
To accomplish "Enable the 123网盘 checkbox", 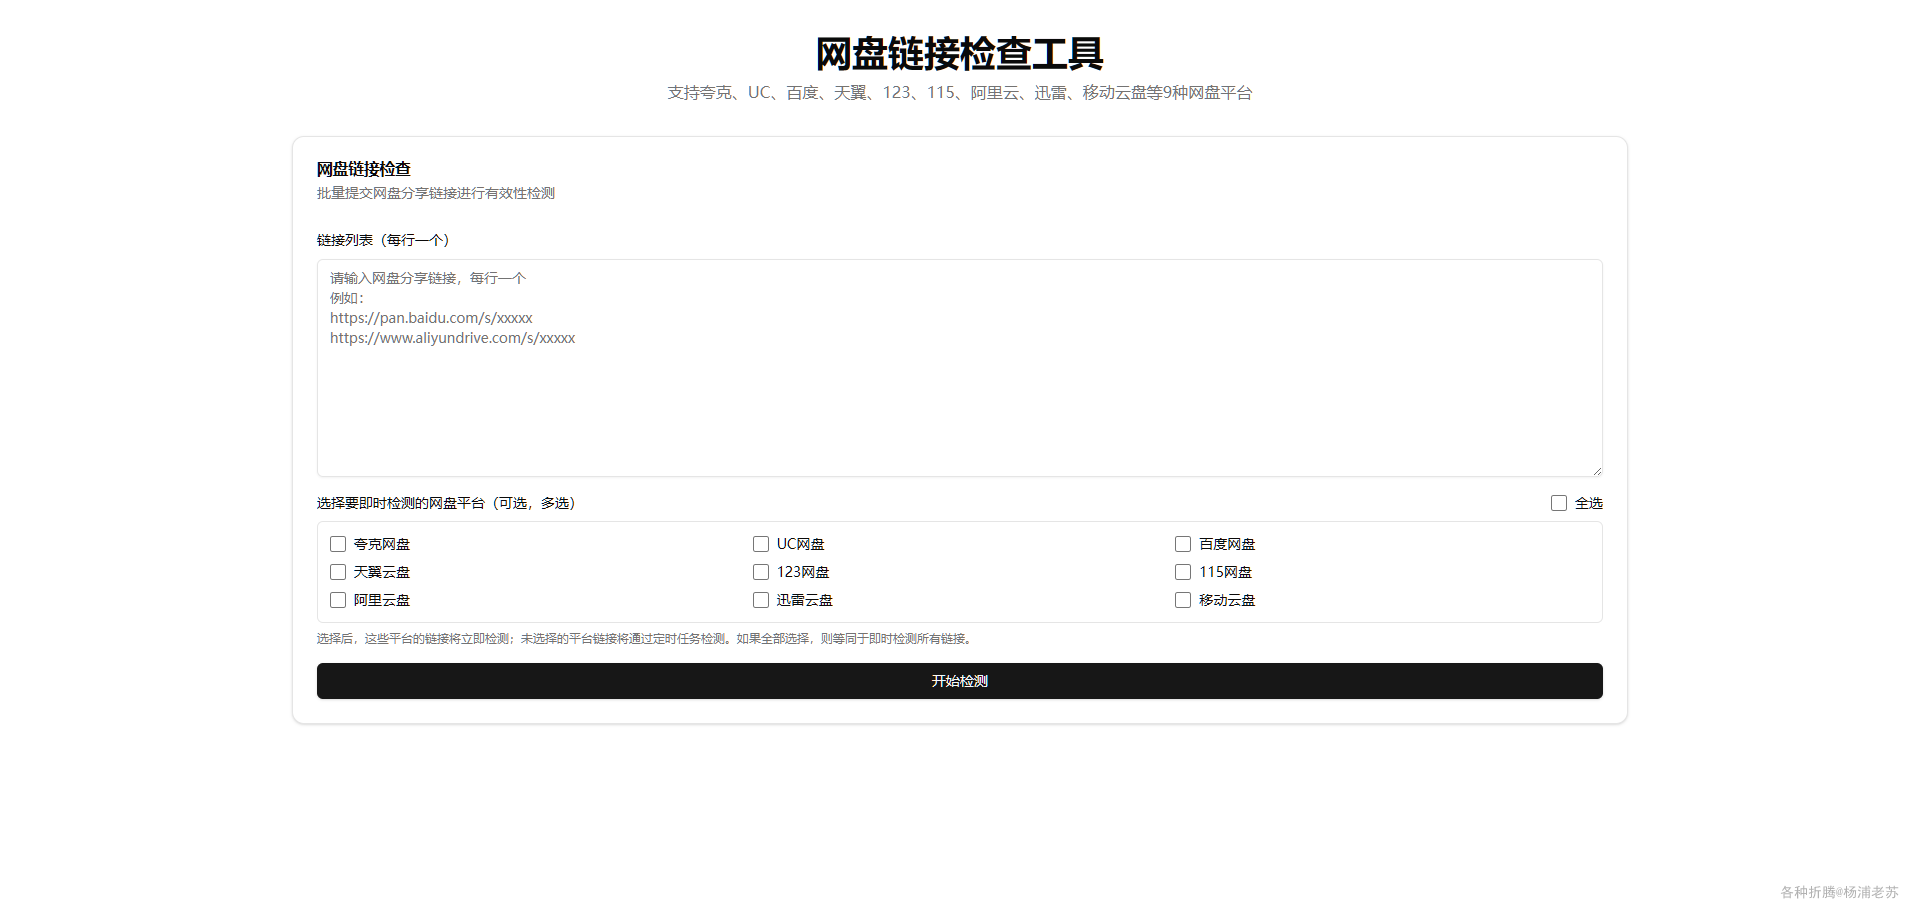I will [760, 571].
